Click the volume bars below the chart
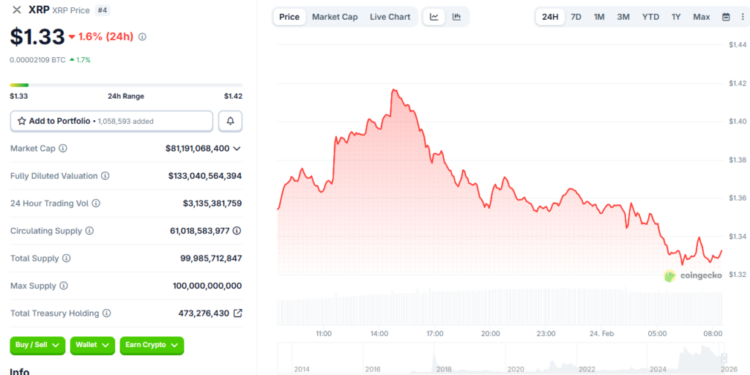The image size is (750, 375). [499, 306]
